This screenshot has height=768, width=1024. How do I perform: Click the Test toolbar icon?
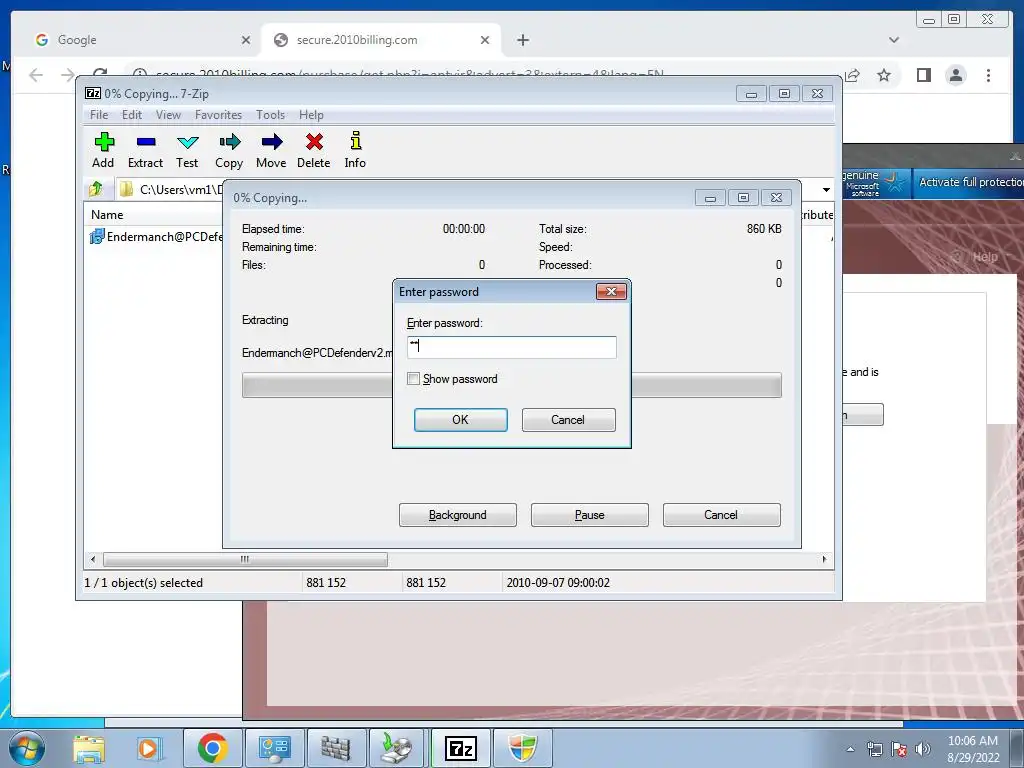[187, 150]
